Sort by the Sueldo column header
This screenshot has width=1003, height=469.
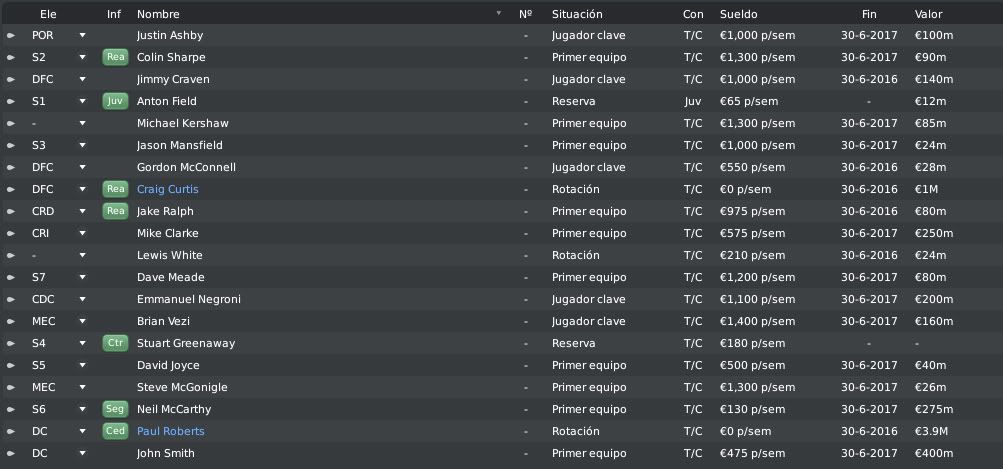click(738, 14)
